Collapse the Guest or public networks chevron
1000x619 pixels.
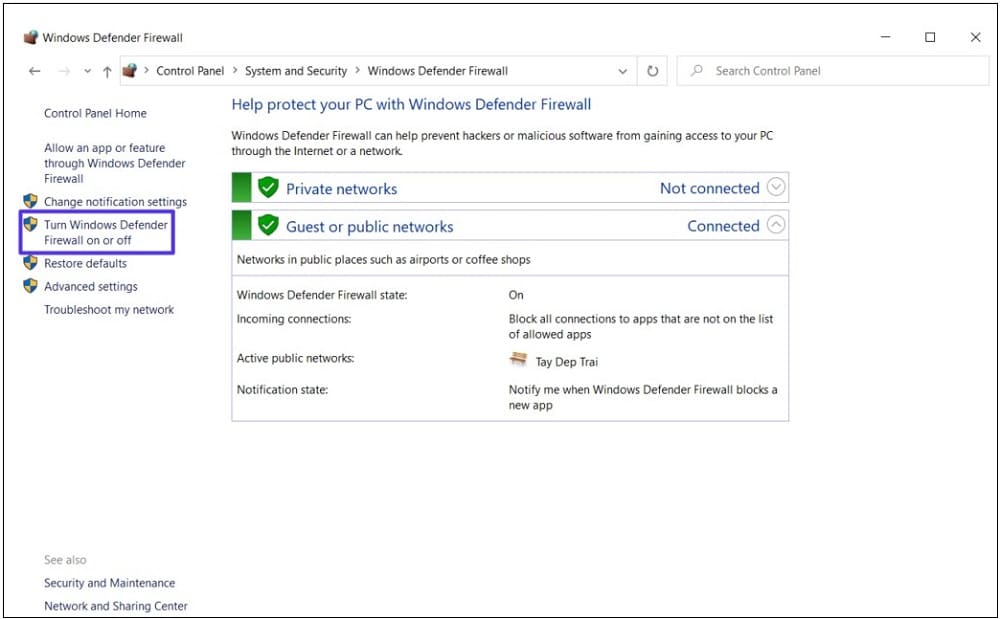coord(776,225)
